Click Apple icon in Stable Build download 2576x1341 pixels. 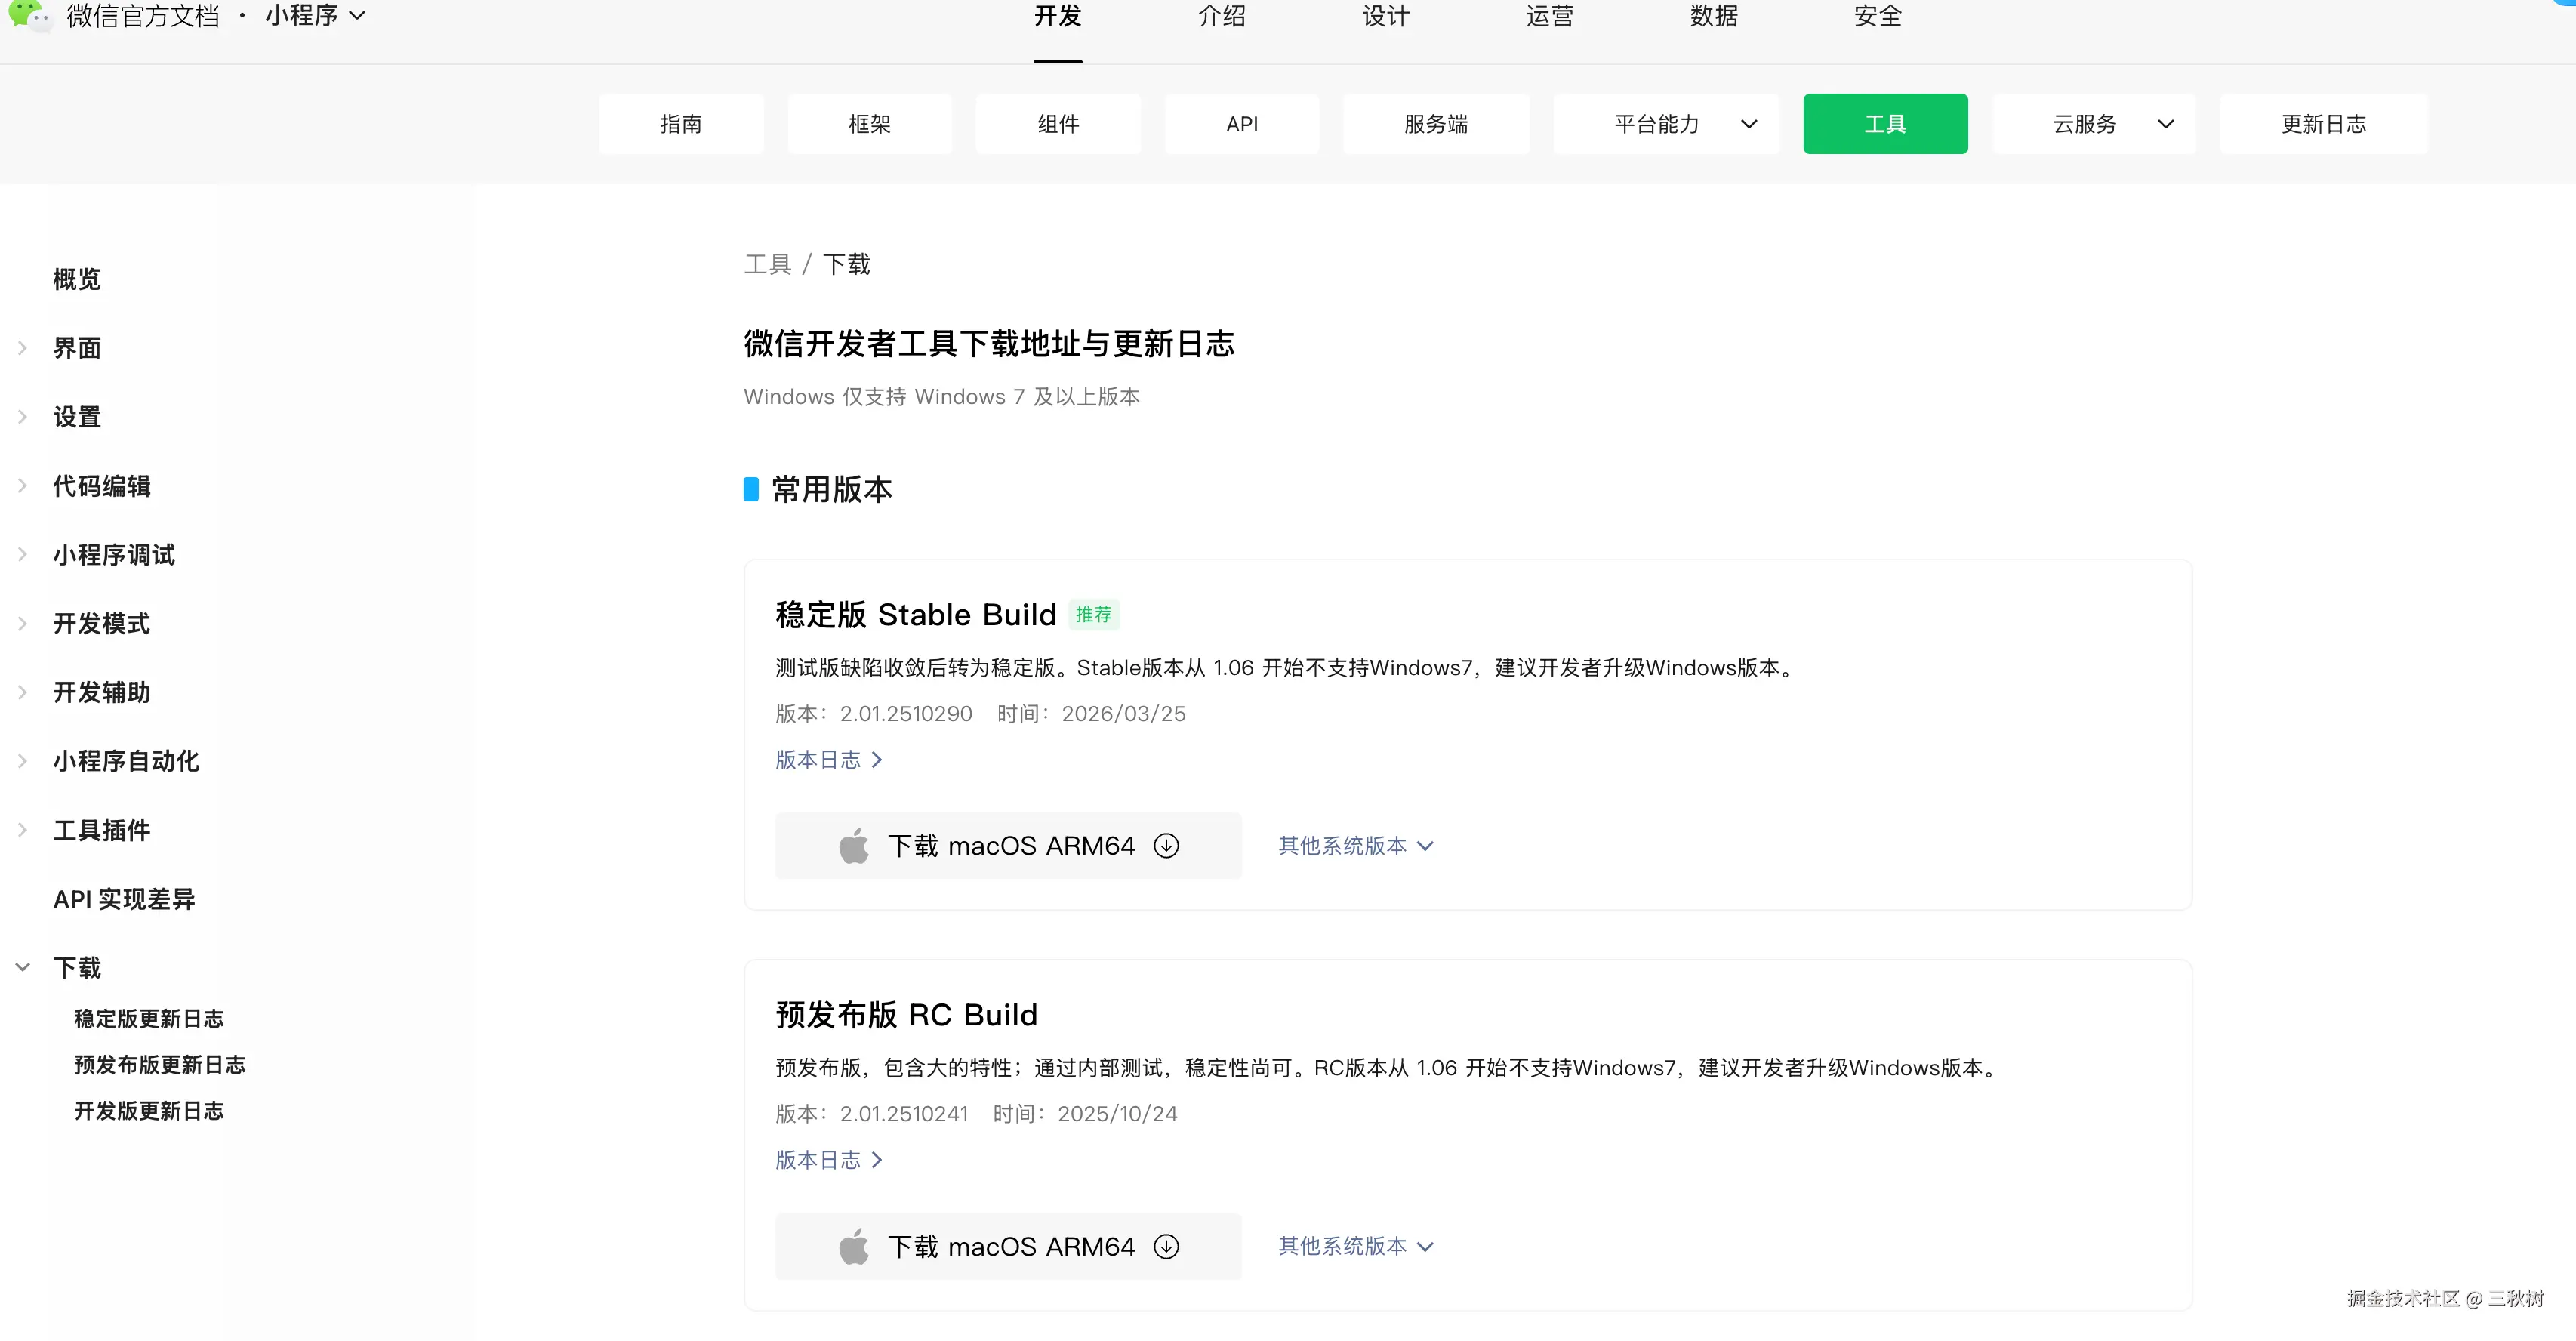coord(853,846)
